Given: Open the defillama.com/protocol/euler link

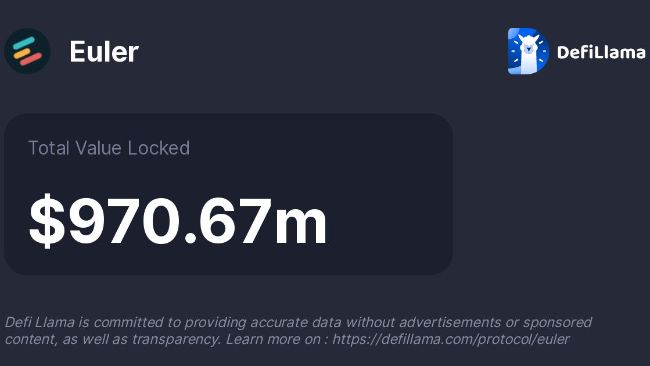Looking at the screenshot, I should (451, 339).
